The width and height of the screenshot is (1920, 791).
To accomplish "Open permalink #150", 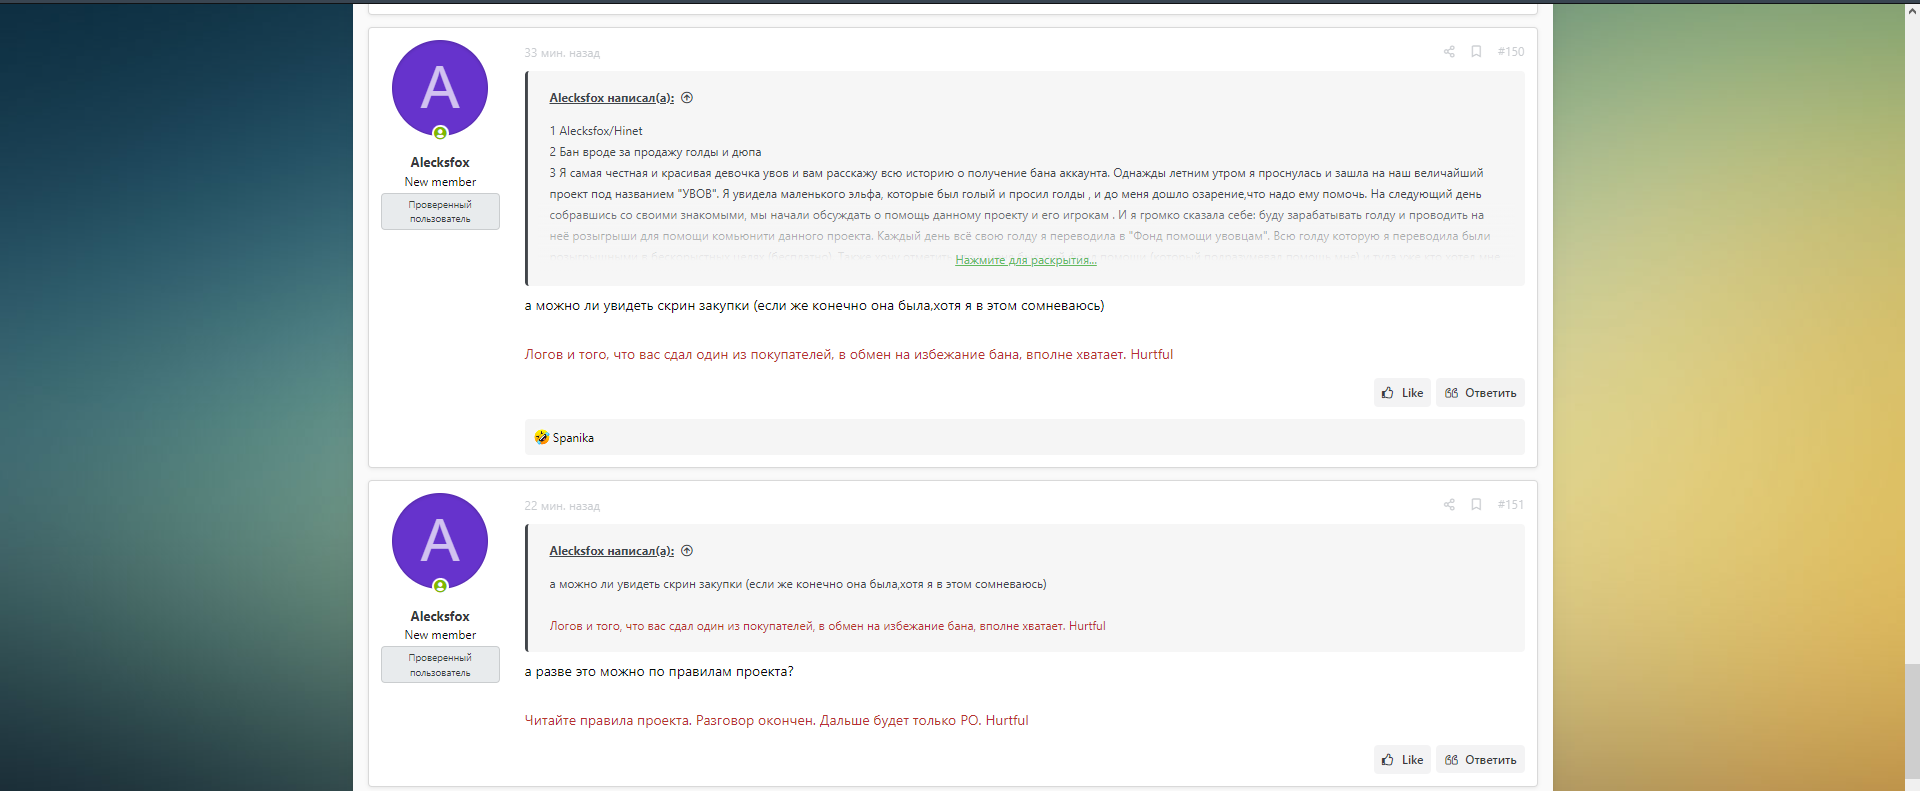I will click(1510, 52).
